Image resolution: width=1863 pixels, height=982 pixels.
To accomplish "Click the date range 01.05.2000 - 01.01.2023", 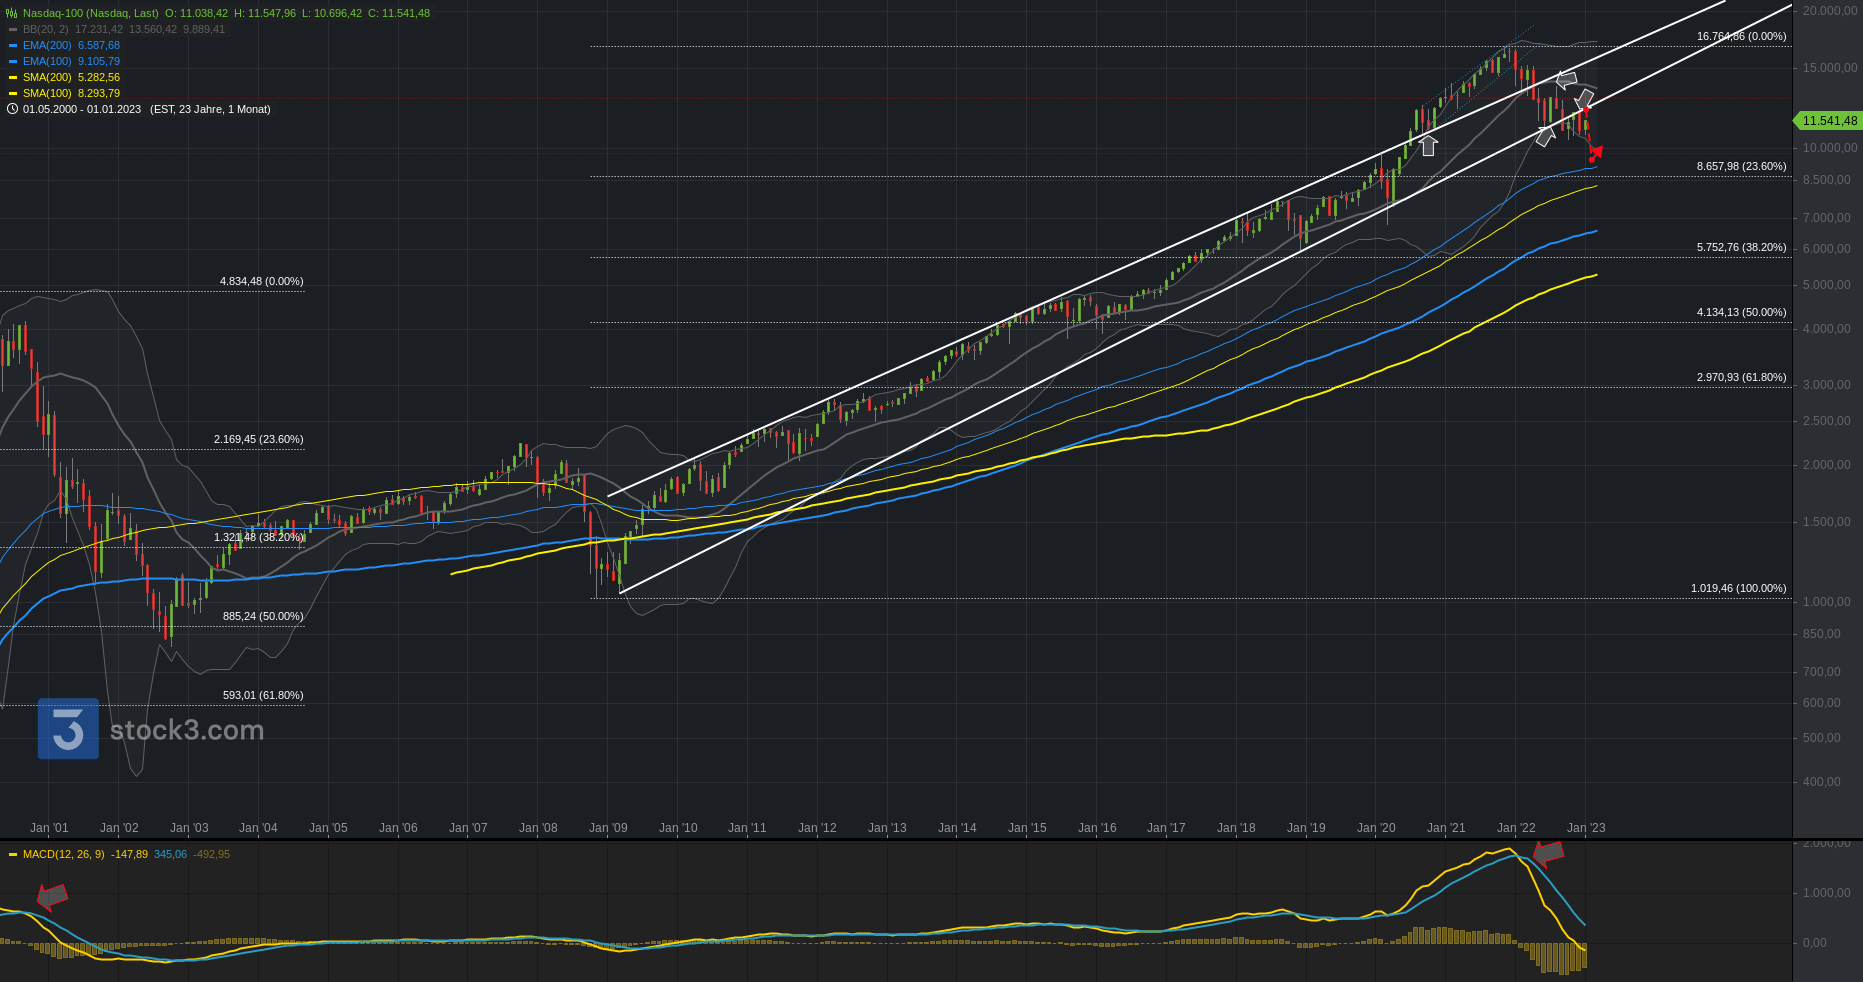I will [82, 109].
